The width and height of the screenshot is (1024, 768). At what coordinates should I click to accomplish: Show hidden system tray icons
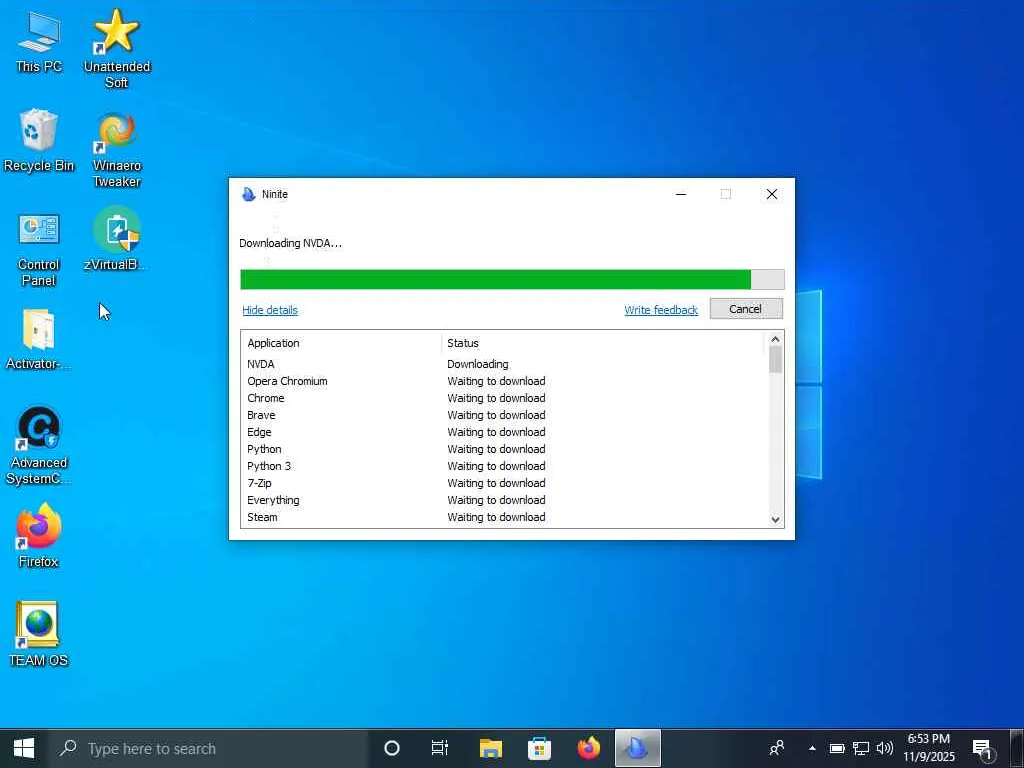812,748
